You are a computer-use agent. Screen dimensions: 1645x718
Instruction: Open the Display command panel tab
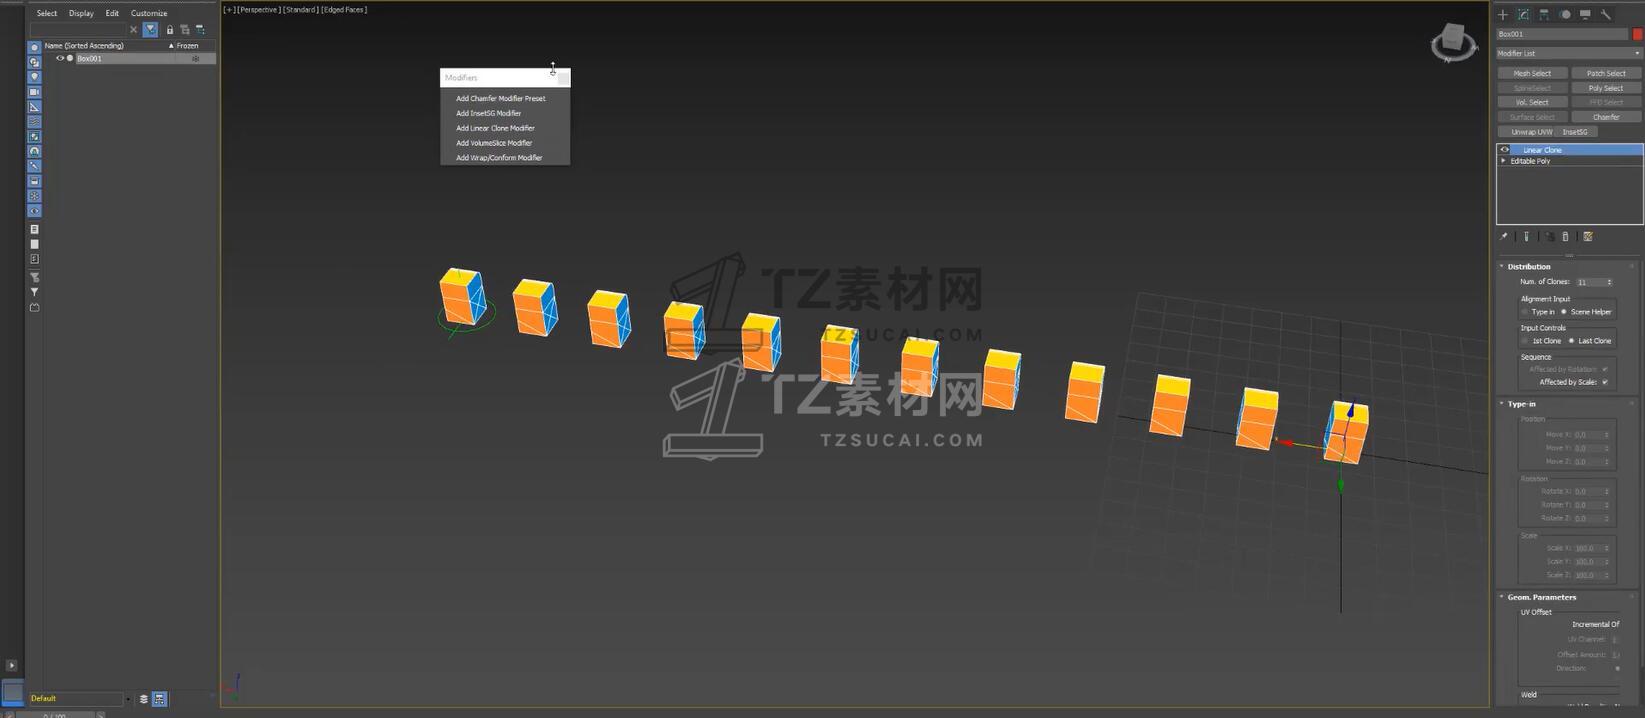point(1585,14)
